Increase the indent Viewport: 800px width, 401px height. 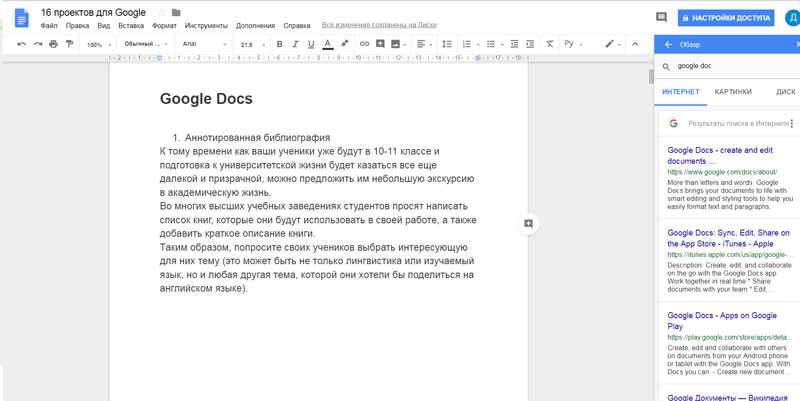pyautogui.click(x=530, y=44)
